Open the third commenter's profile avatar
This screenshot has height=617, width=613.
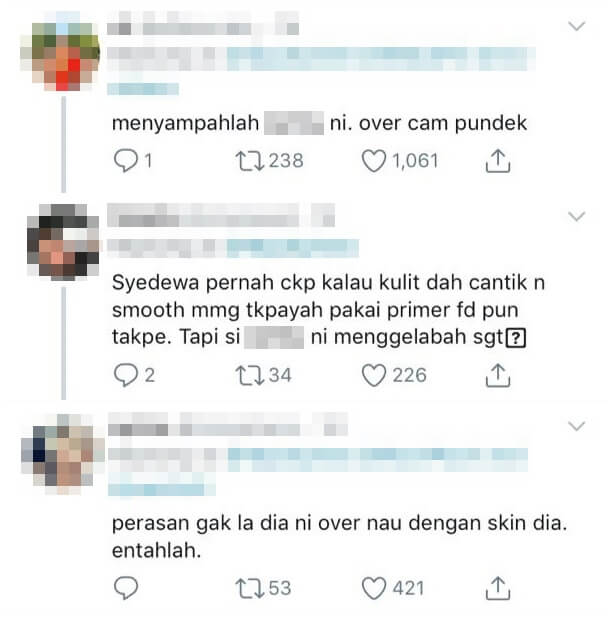[x=63, y=453]
